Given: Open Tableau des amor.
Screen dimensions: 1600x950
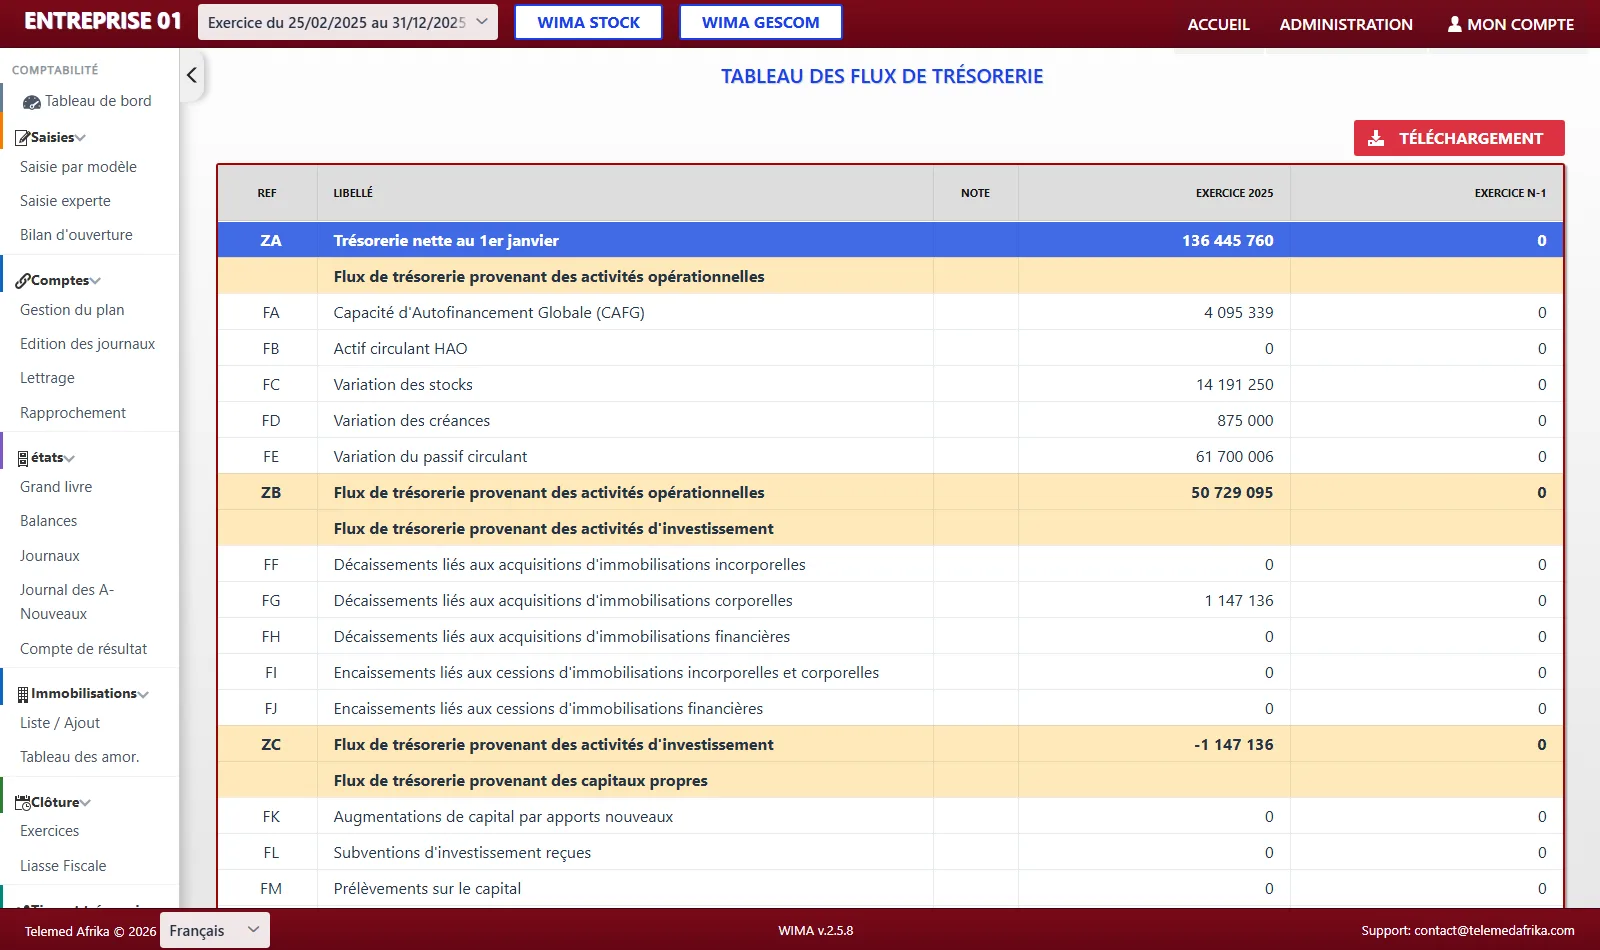Looking at the screenshot, I should point(79,757).
